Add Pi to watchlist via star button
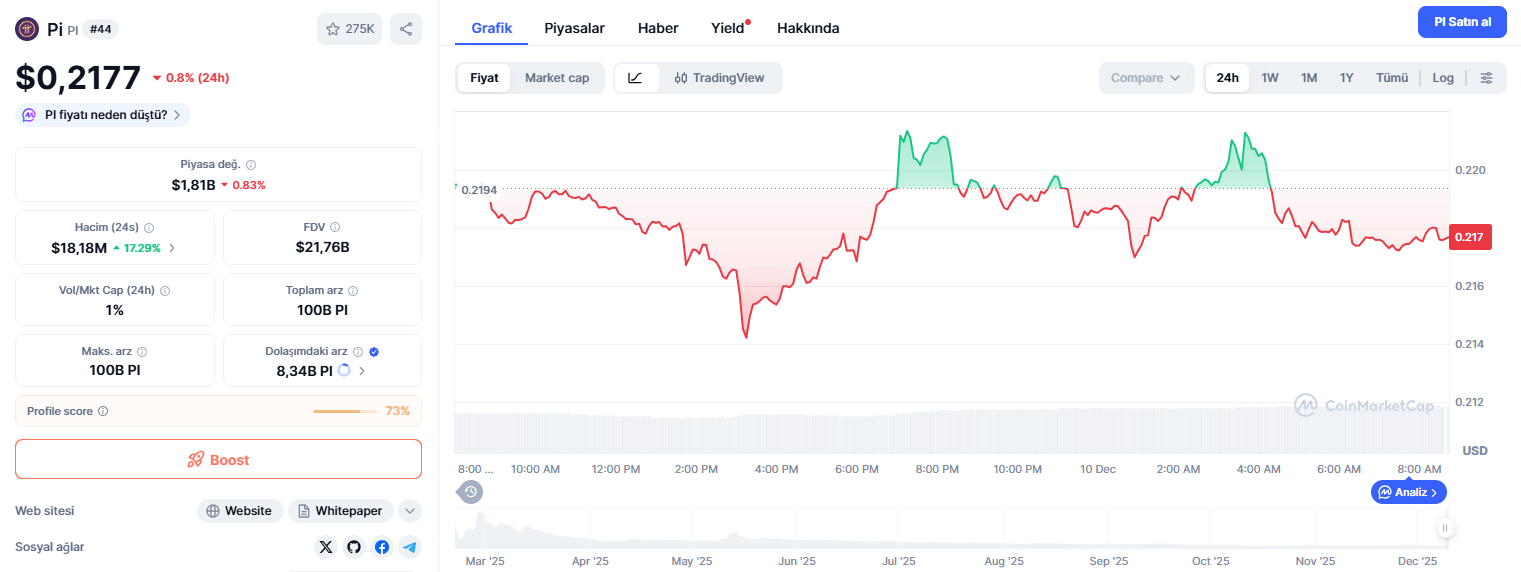Screen dimensions: 1521x572 349,29
